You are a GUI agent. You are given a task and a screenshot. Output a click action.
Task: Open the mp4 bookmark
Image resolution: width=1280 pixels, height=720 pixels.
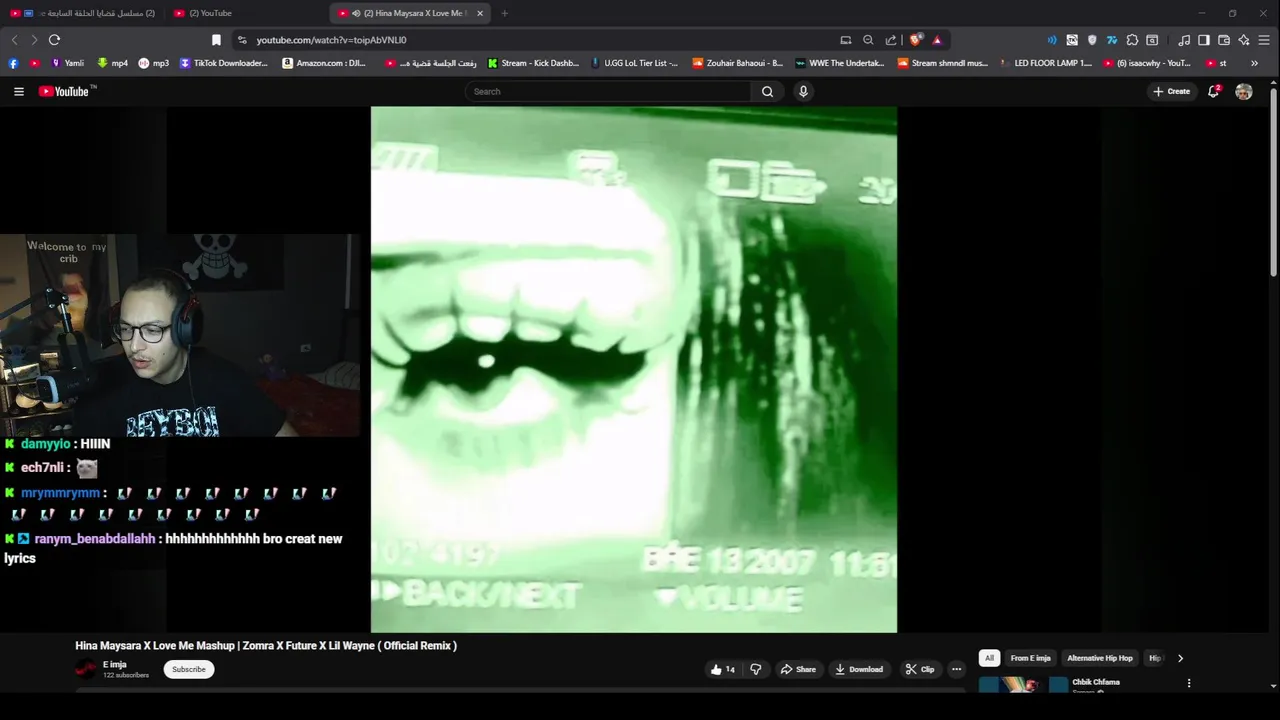click(113, 63)
